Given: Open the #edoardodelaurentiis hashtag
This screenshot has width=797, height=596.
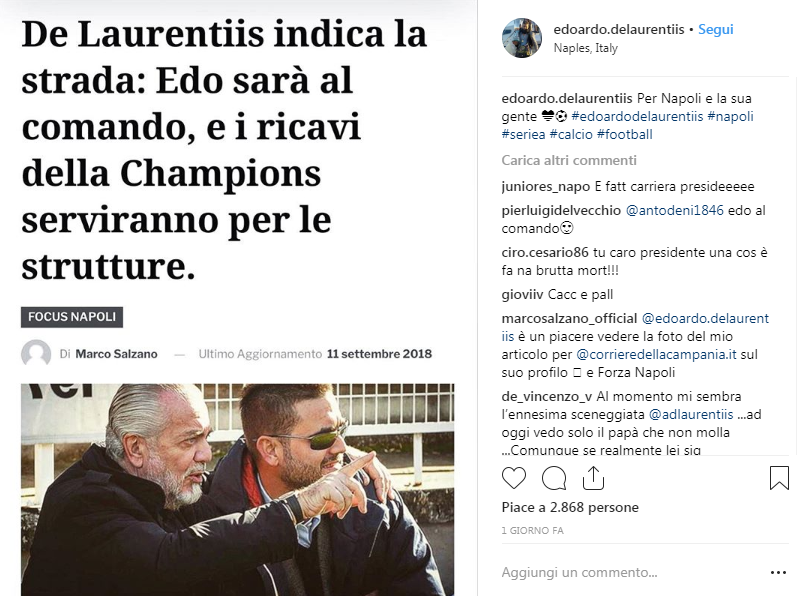Looking at the screenshot, I should click(x=637, y=116).
